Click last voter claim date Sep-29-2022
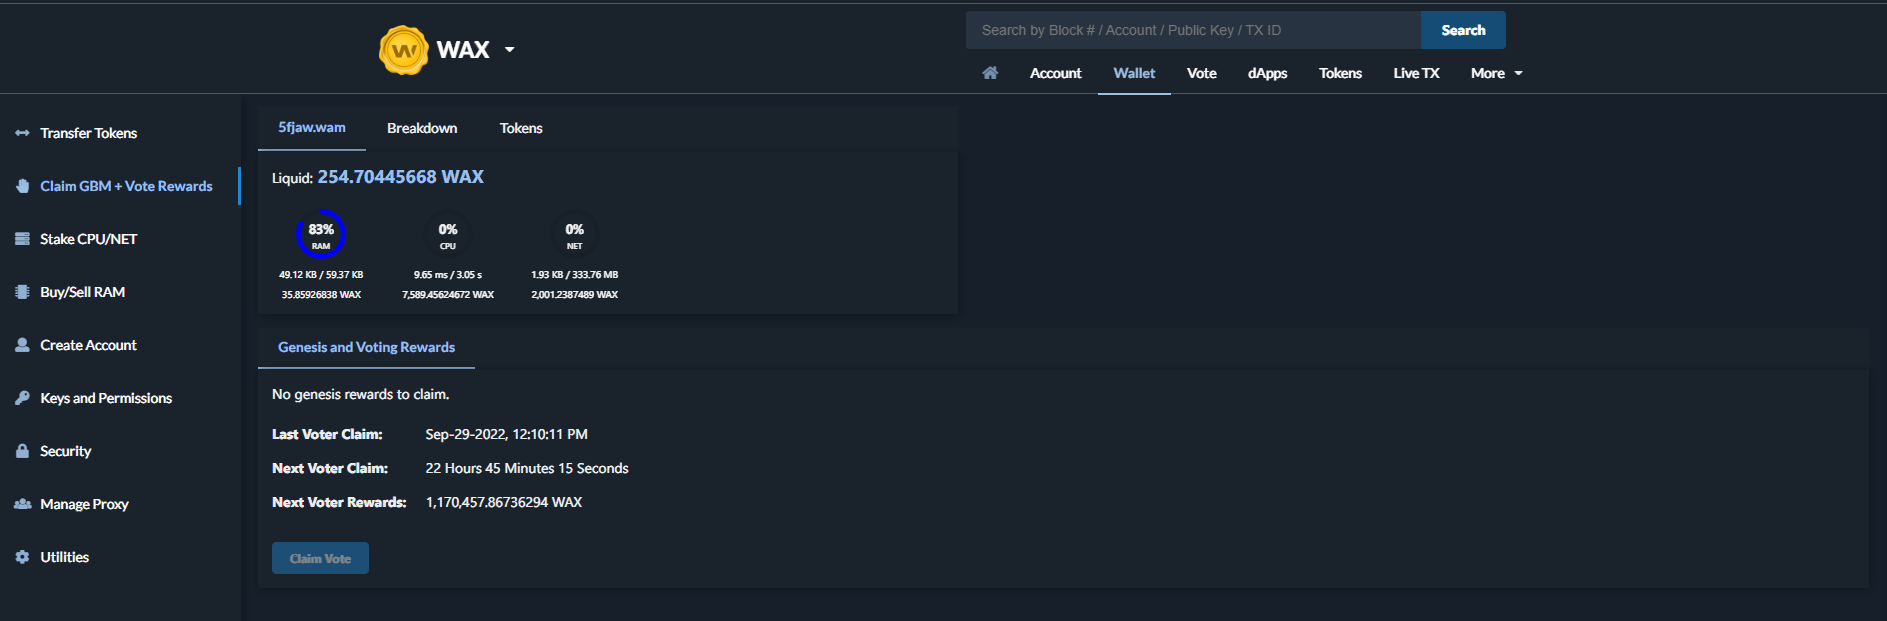The image size is (1887, 621). coord(506,434)
